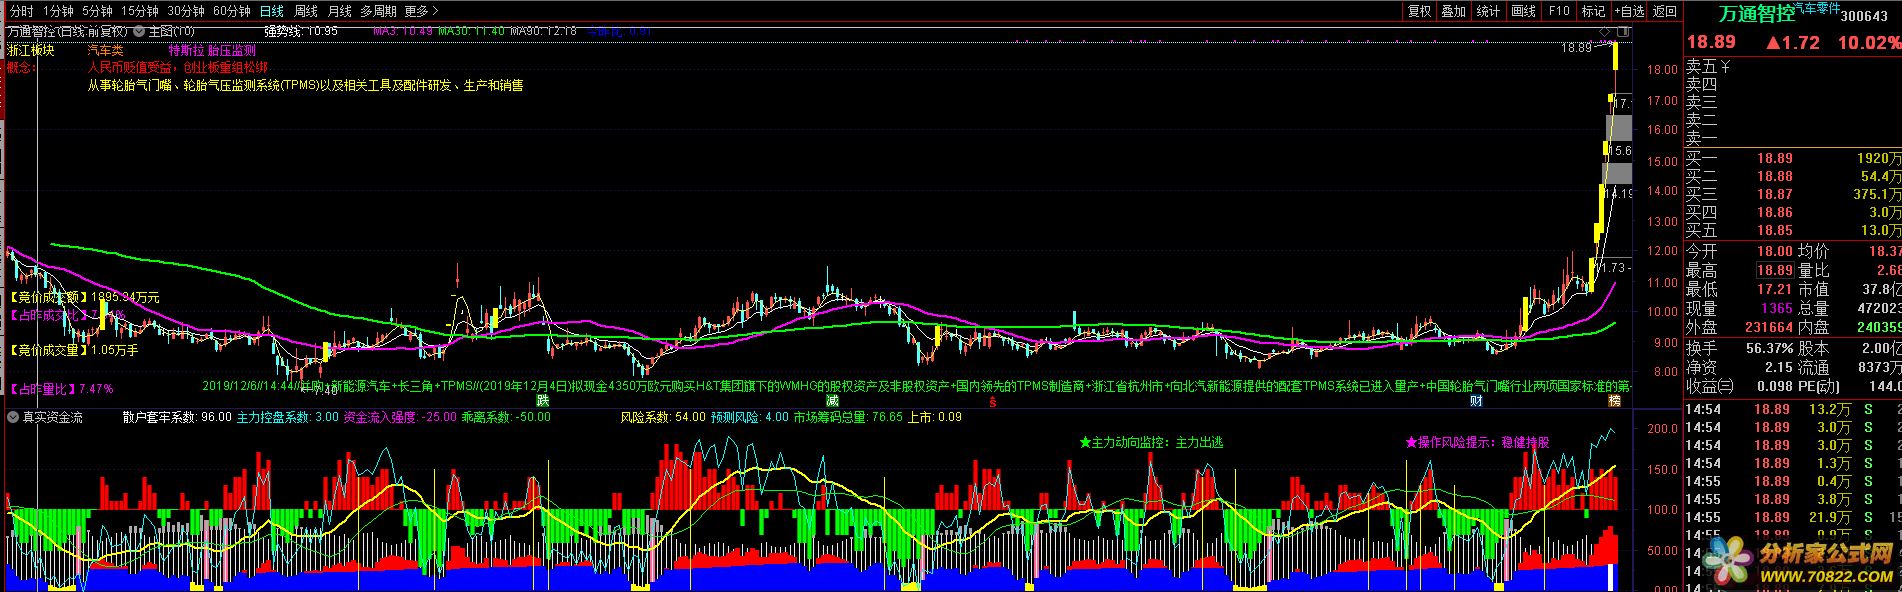Select the 5分钟 period tab
Viewport: 1902px width, 592px height.
tap(97, 11)
